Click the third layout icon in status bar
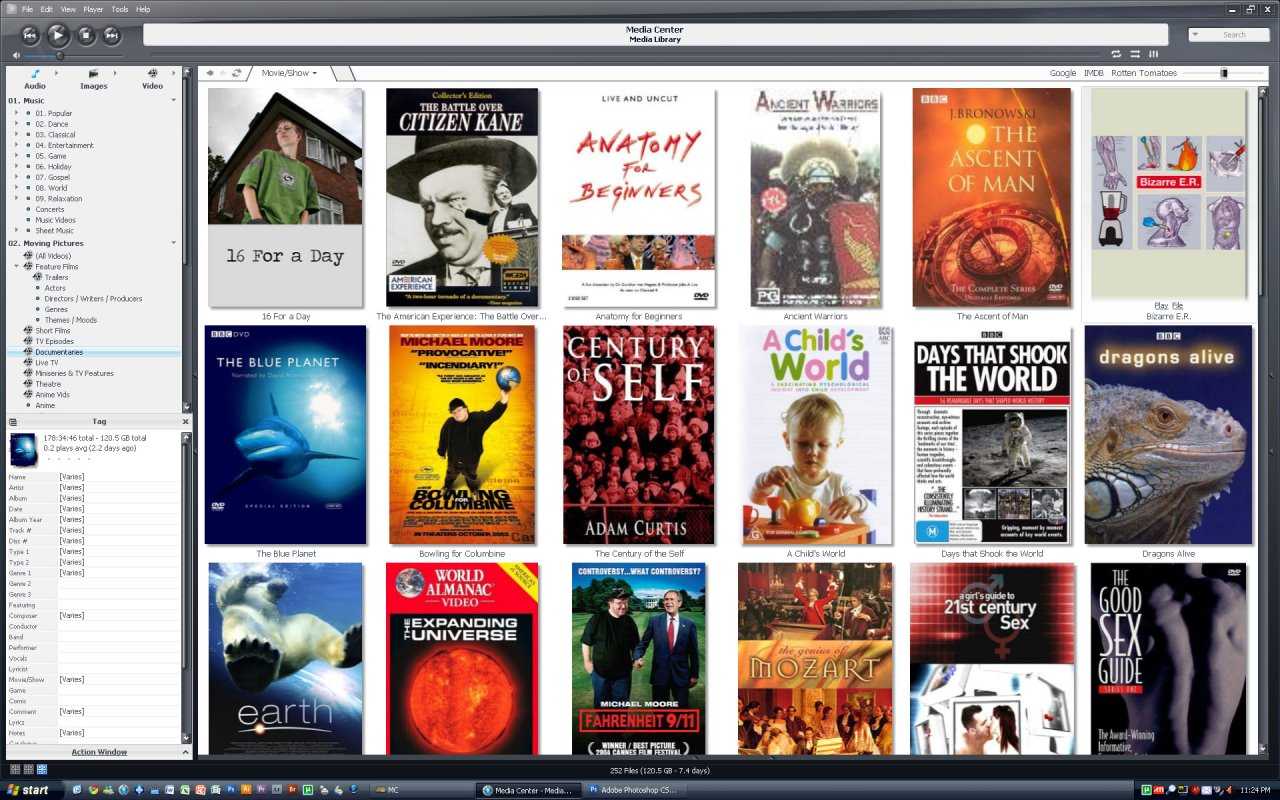The height and width of the screenshot is (800, 1280). (41, 769)
